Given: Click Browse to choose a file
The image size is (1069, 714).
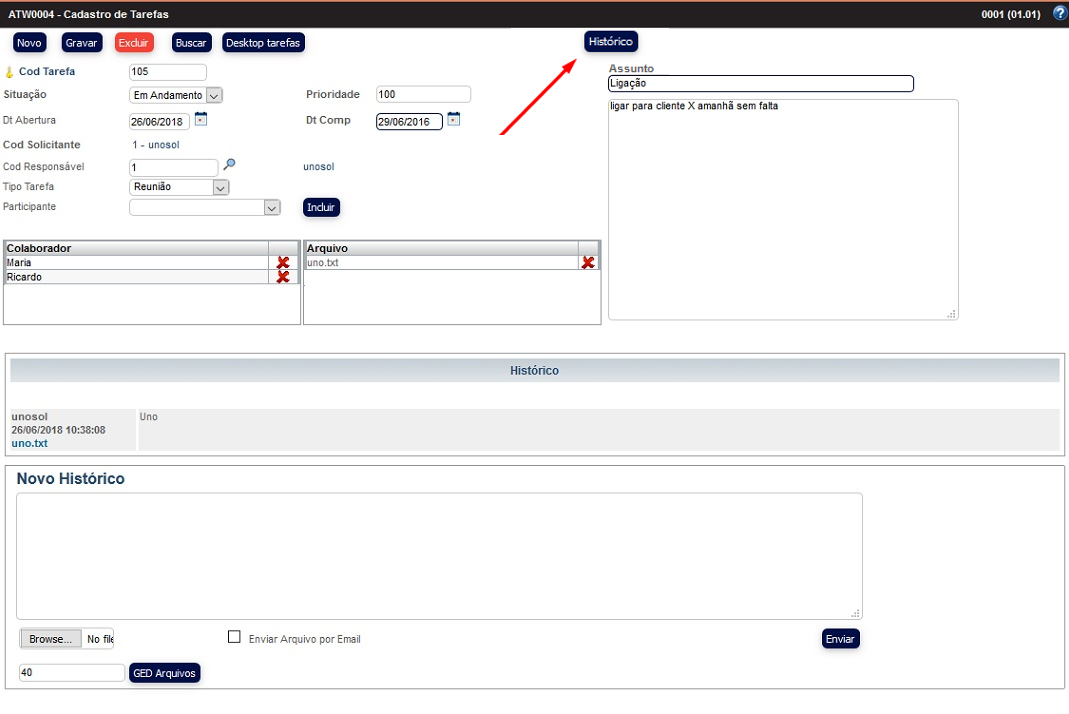Looking at the screenshot, I should (50, 639).
